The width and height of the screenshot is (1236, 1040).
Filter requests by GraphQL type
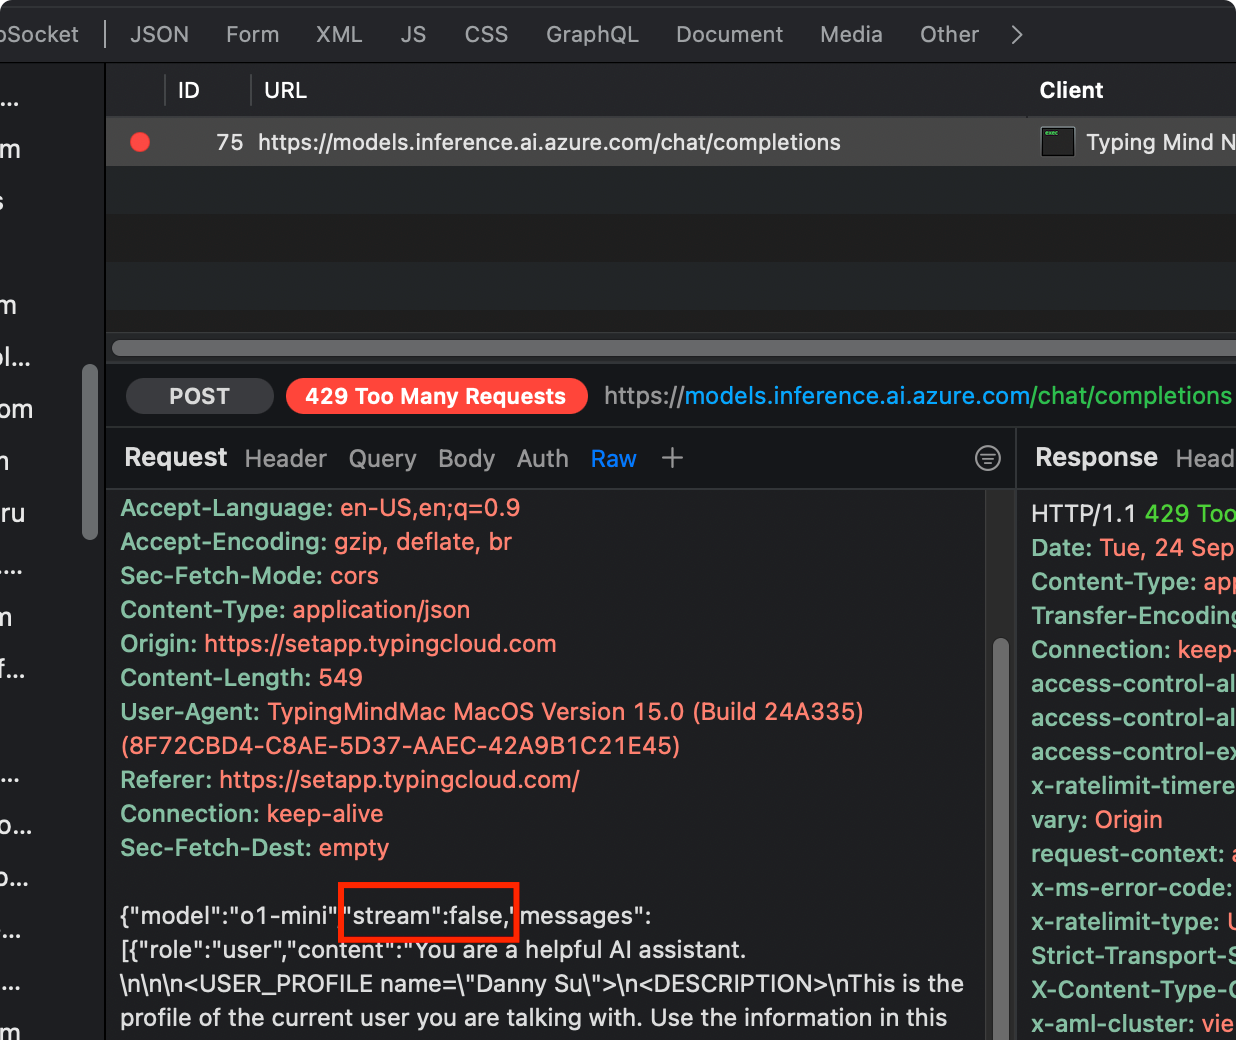coord(592,34)
